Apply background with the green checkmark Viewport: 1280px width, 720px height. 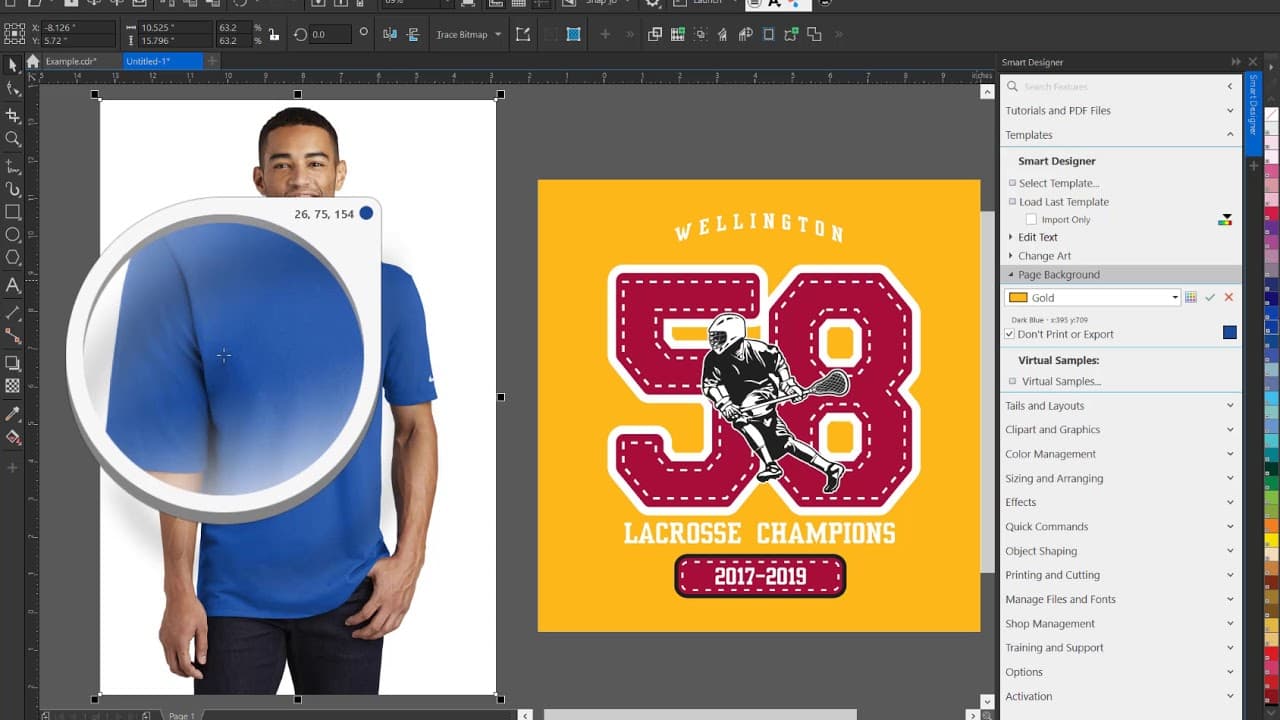[1210, 297]
